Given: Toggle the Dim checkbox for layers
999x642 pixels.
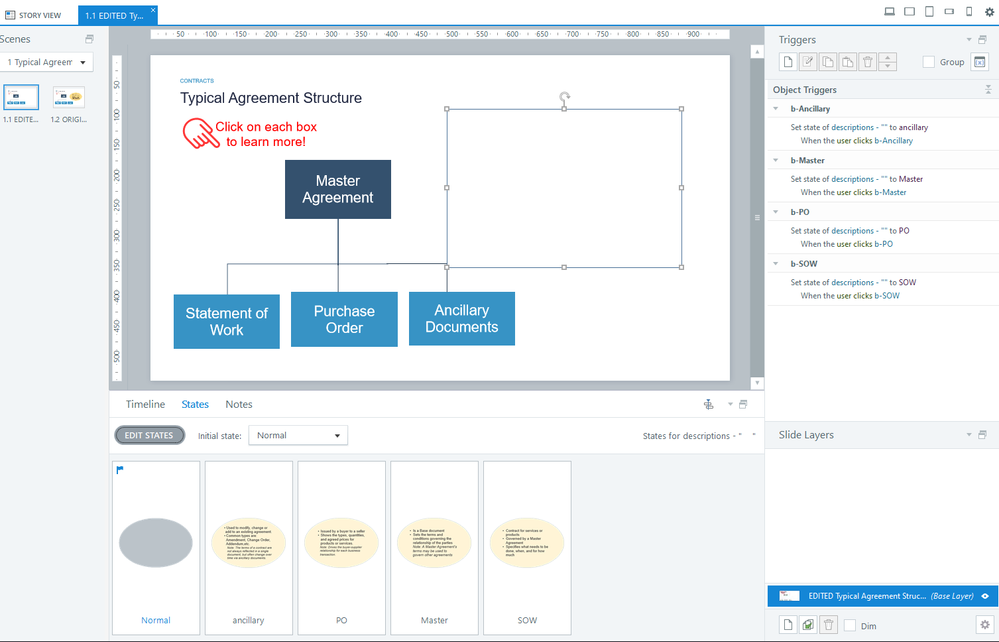Looking at the screenshot, I should pos(850,625).
